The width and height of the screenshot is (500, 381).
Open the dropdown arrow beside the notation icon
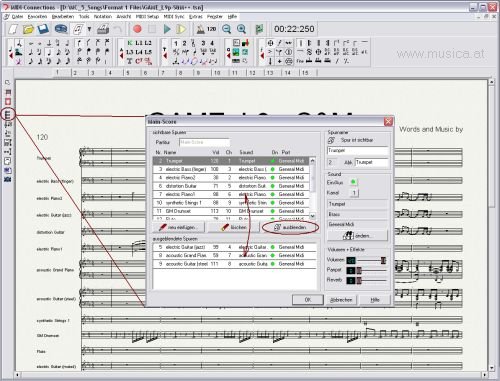(x=89, y=29)
